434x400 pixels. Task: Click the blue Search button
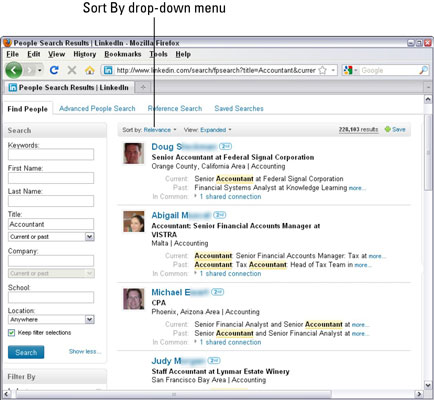coord(26,352)
